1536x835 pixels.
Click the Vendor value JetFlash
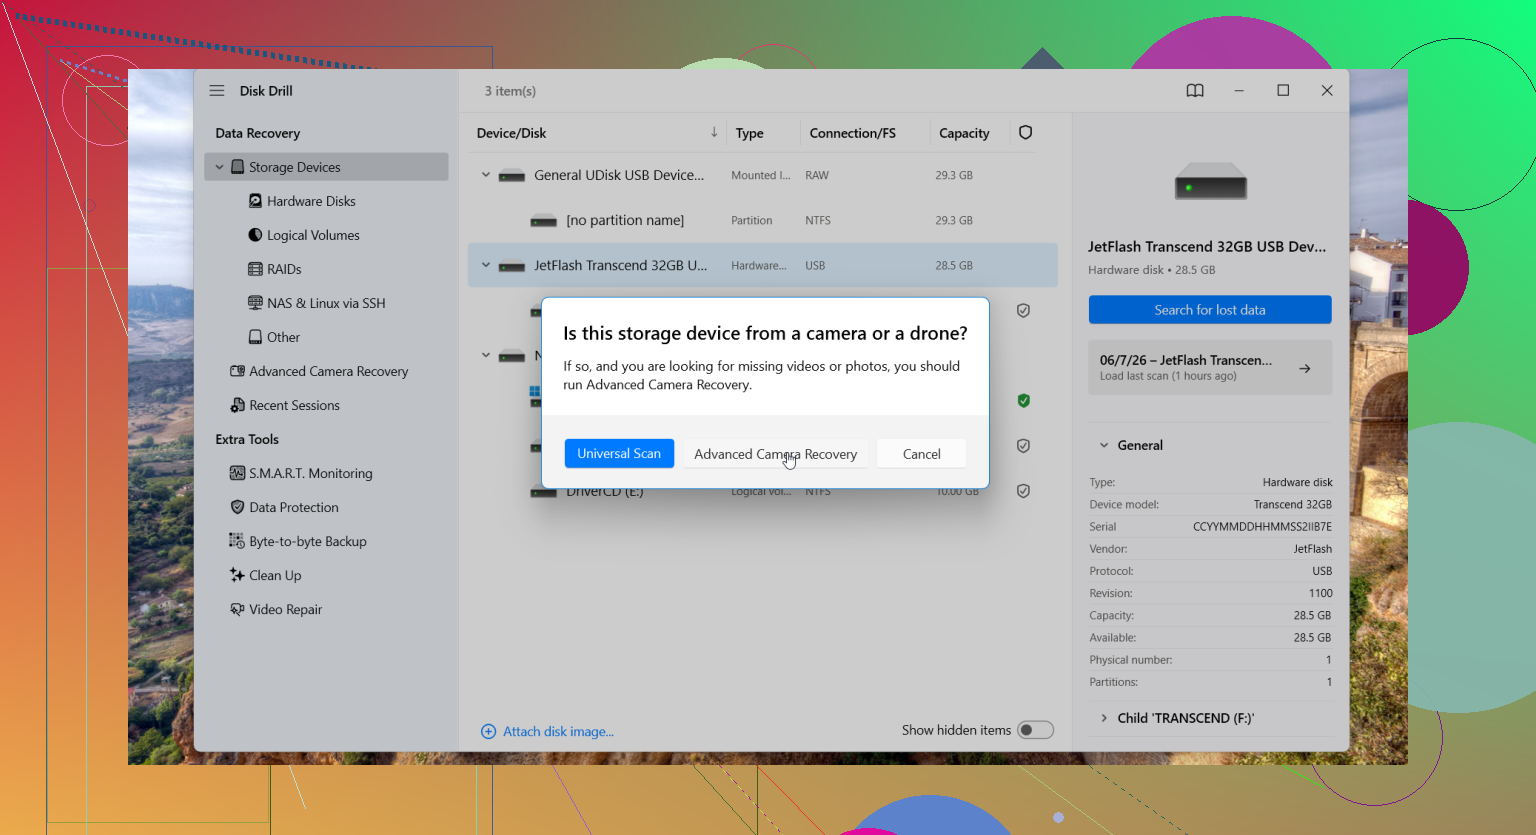click(1313, 549)
